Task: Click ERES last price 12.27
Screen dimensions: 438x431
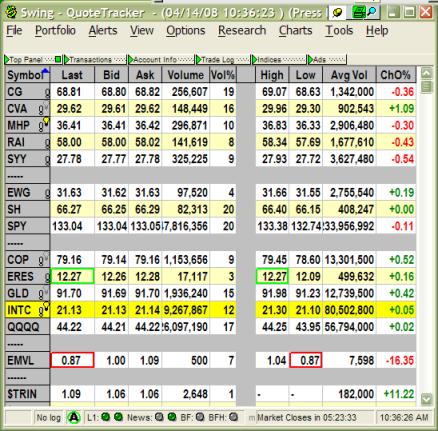Action: pos(72,277)
